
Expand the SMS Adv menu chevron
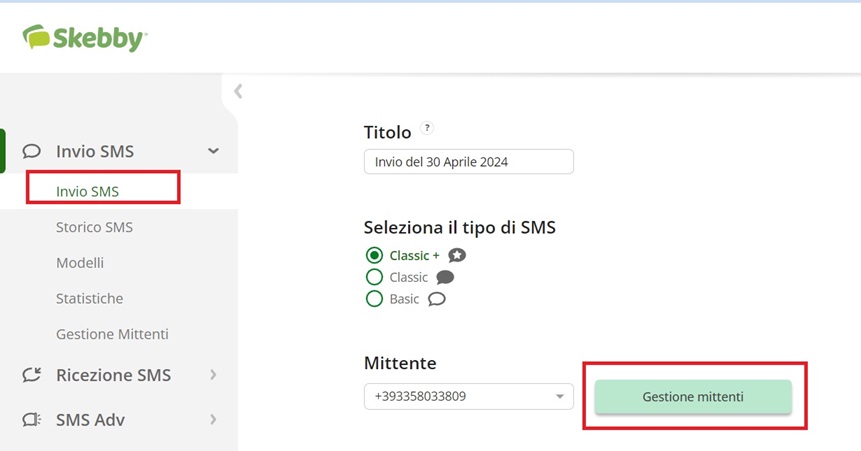[x=213, y=420]
